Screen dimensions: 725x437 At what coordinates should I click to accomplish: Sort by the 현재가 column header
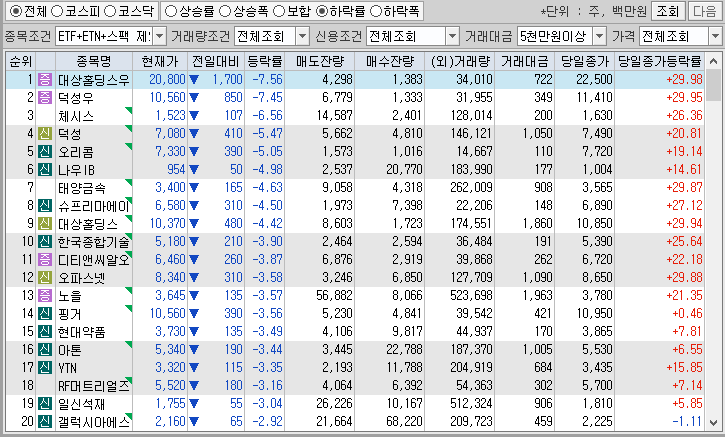[x=160, y=61]
